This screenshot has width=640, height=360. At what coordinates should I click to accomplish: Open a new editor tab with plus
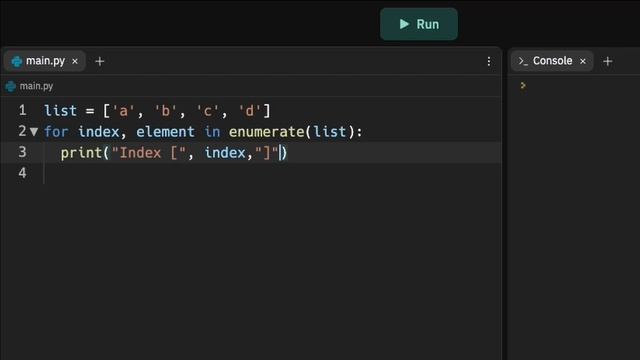pyautogui.click(x=100, y=61)
